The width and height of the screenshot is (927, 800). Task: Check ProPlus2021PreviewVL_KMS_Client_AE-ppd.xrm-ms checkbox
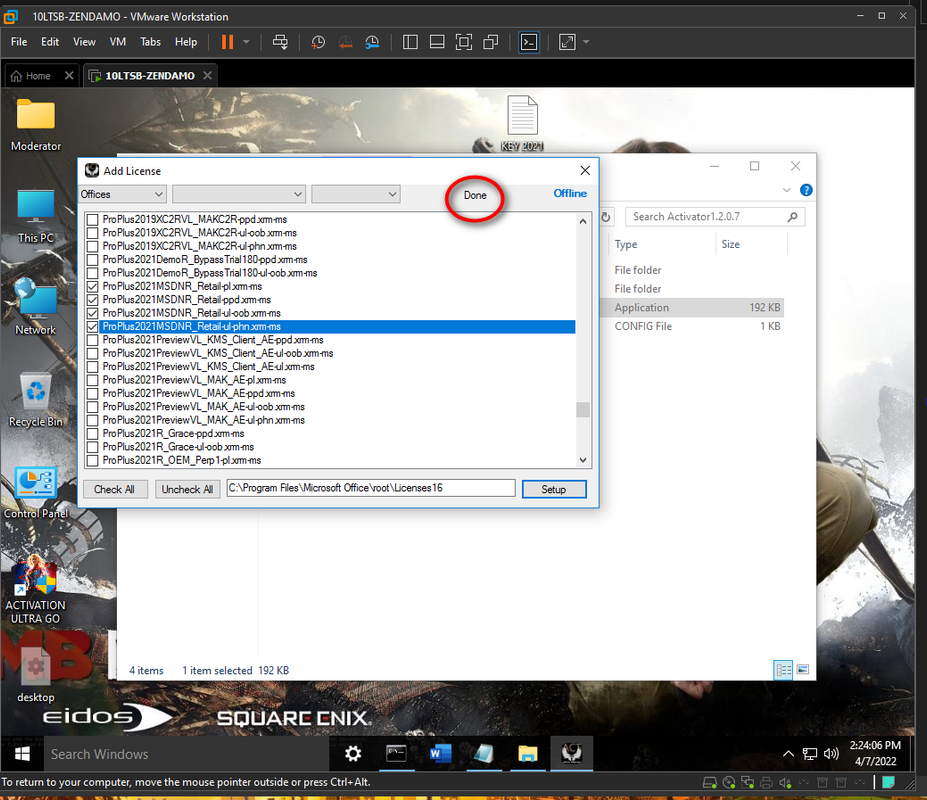[93, 340]
